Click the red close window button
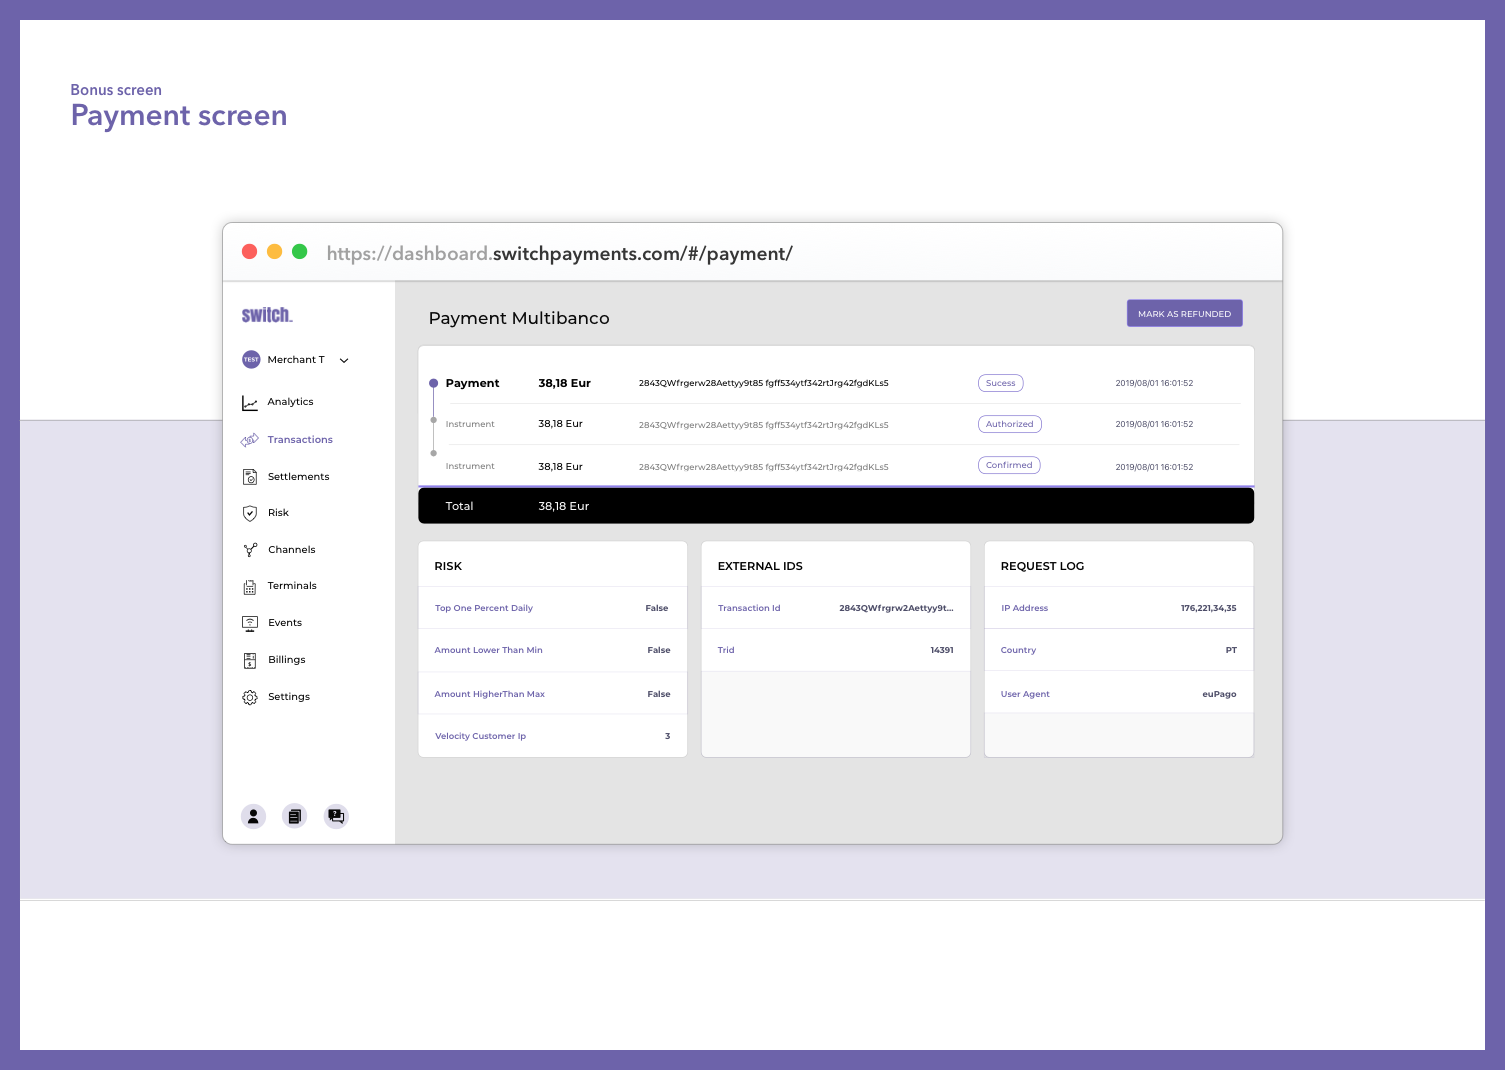 pyautogui.click(x=250, y=252)
